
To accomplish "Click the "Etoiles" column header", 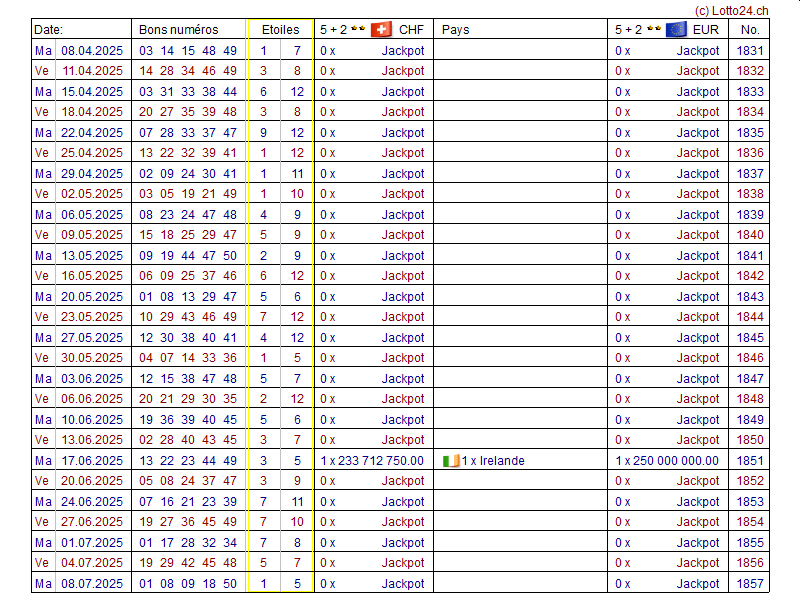I will pos(279,29).
